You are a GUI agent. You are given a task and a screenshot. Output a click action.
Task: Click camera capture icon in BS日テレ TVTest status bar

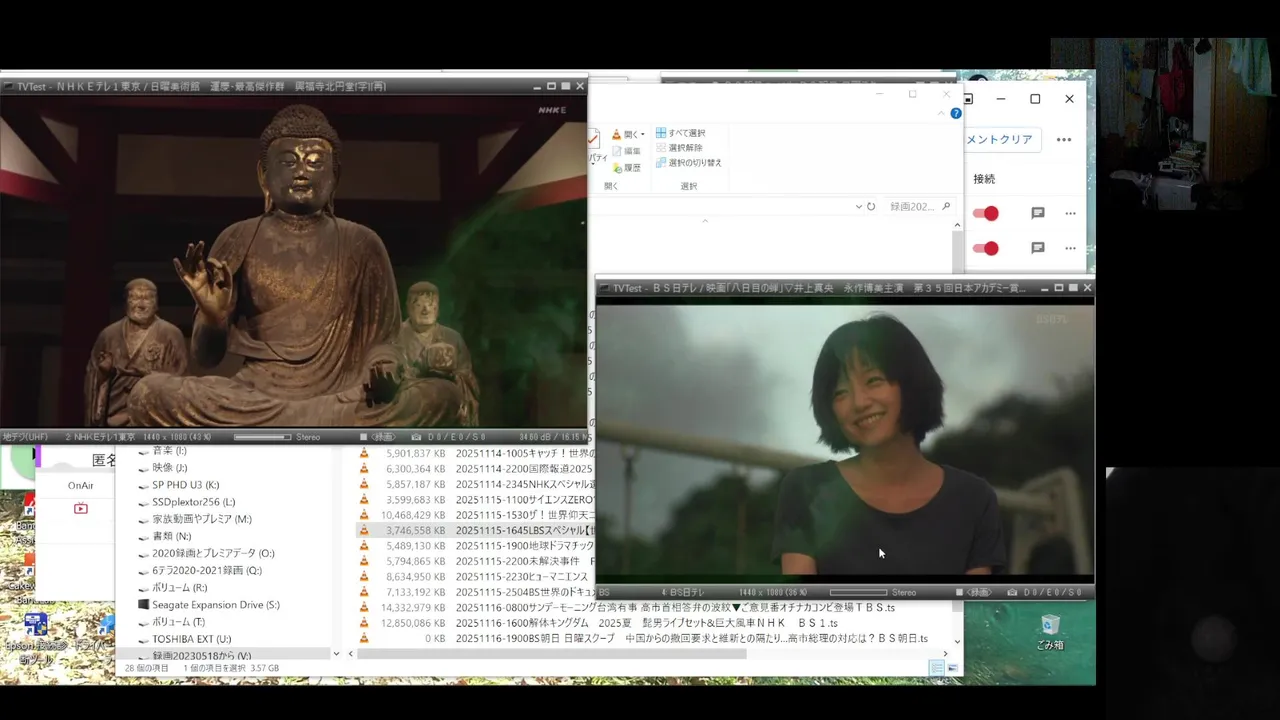coord(1010,592)
